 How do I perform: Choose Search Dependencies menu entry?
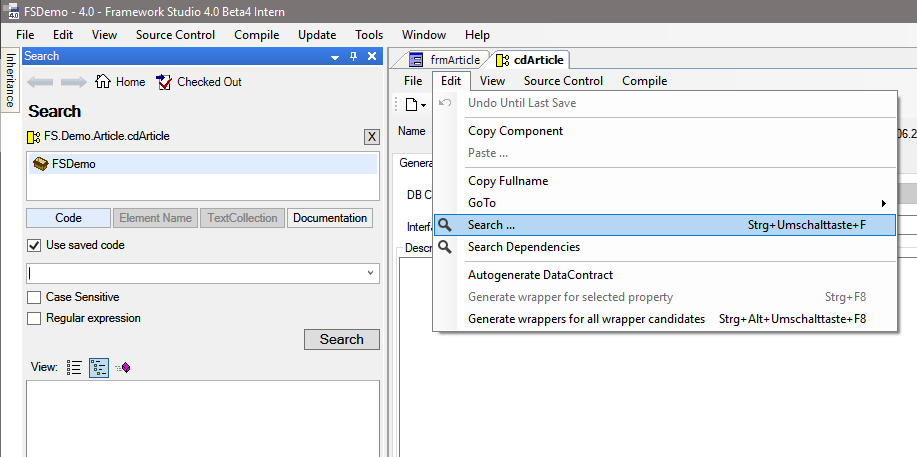pyautogui.click(x=665, y=247)
